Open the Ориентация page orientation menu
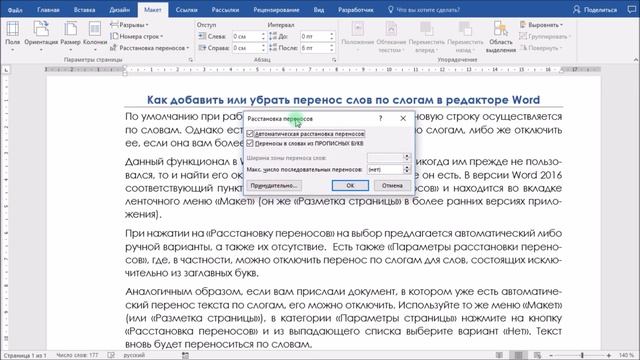 (41, 36)
